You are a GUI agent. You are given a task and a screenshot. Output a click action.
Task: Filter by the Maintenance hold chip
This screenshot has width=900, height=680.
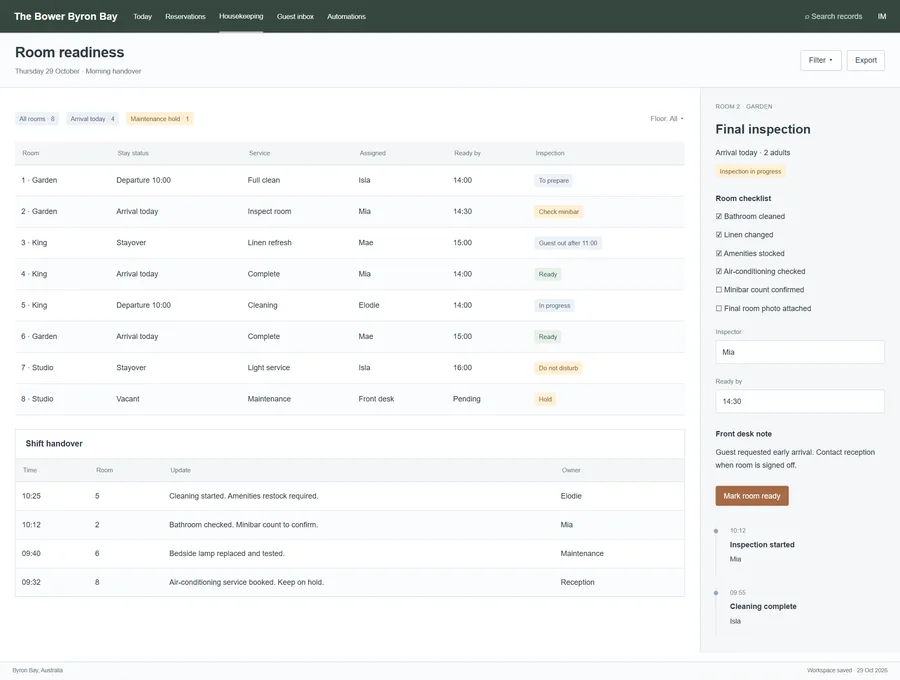[x=160, y=119]
